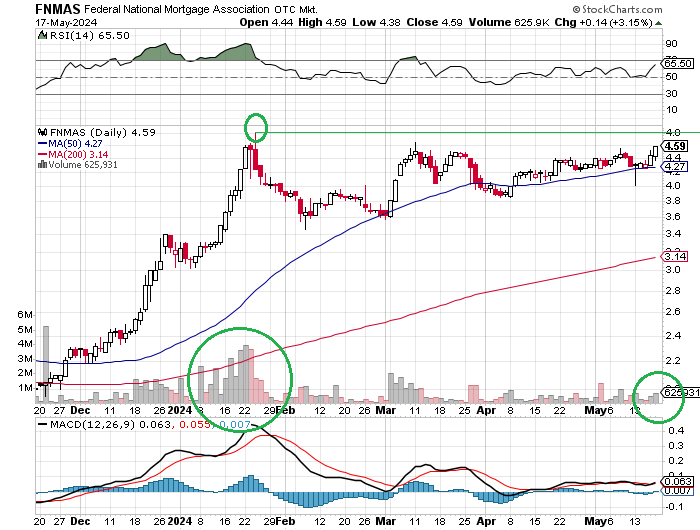Click the 3.0 price level on right axis
Screen dimensions: 700x530
pyautogui.click(x=673, y=270)
